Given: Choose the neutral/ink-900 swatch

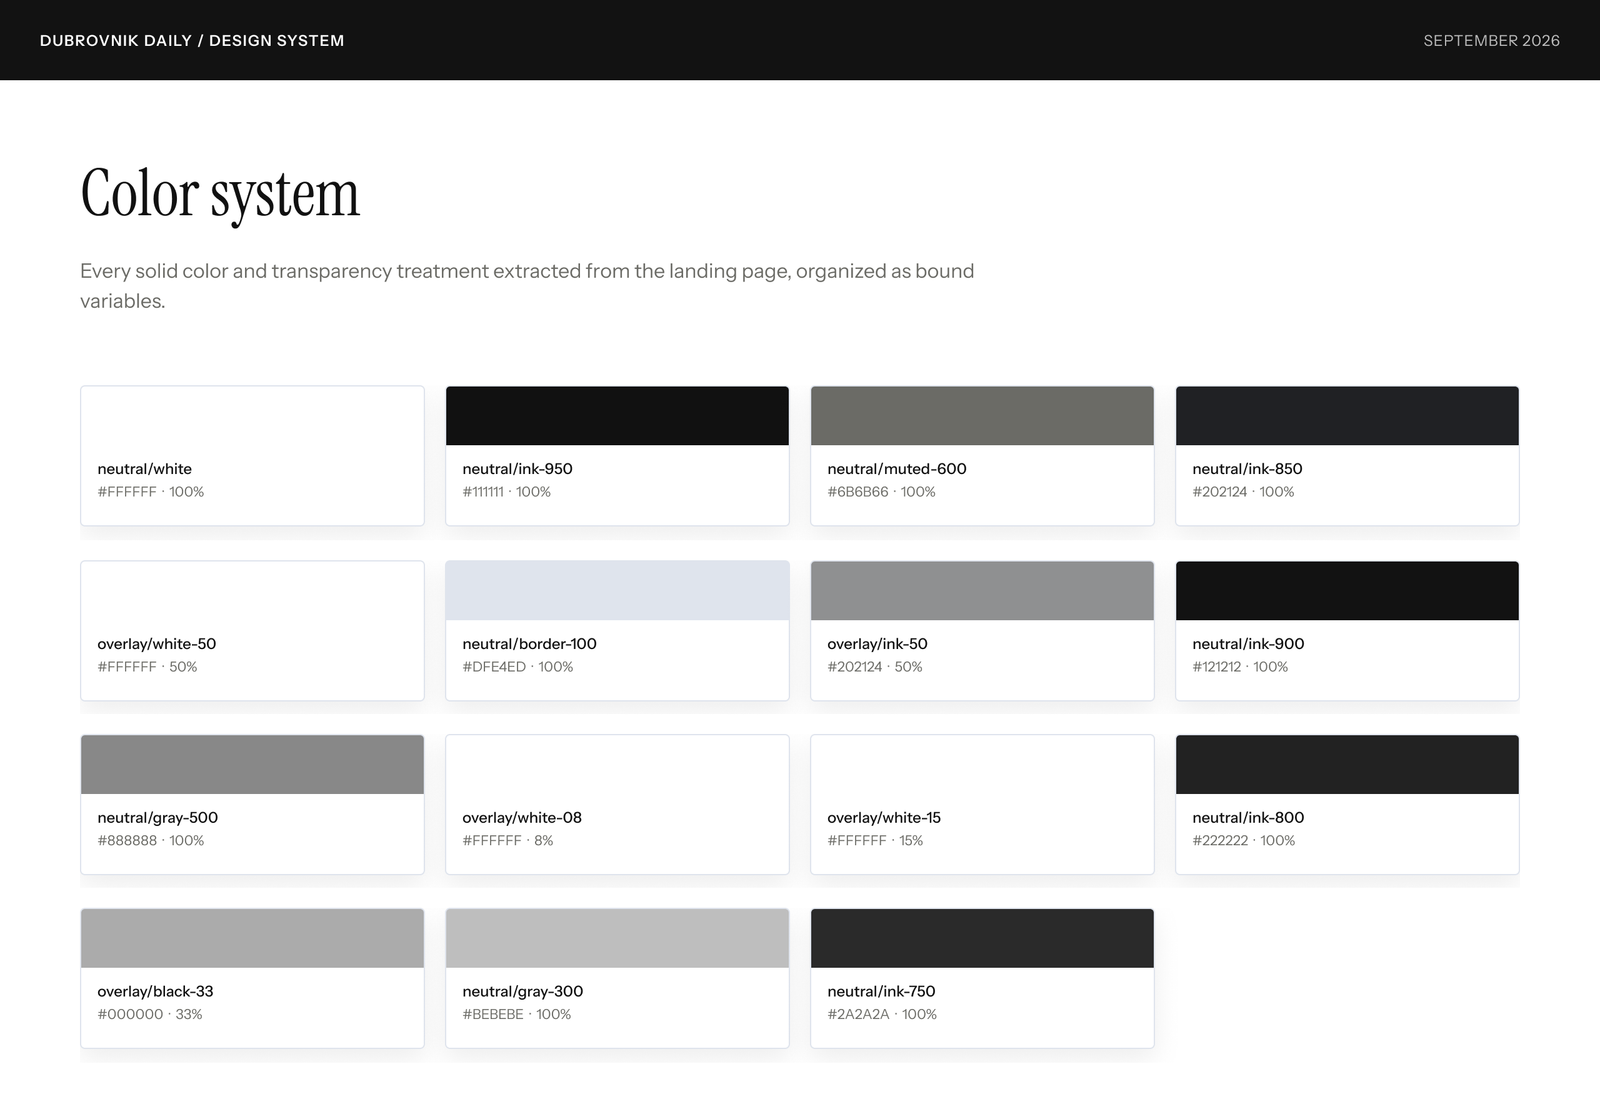Looking at the screenshot, I should click(1347, 590).
